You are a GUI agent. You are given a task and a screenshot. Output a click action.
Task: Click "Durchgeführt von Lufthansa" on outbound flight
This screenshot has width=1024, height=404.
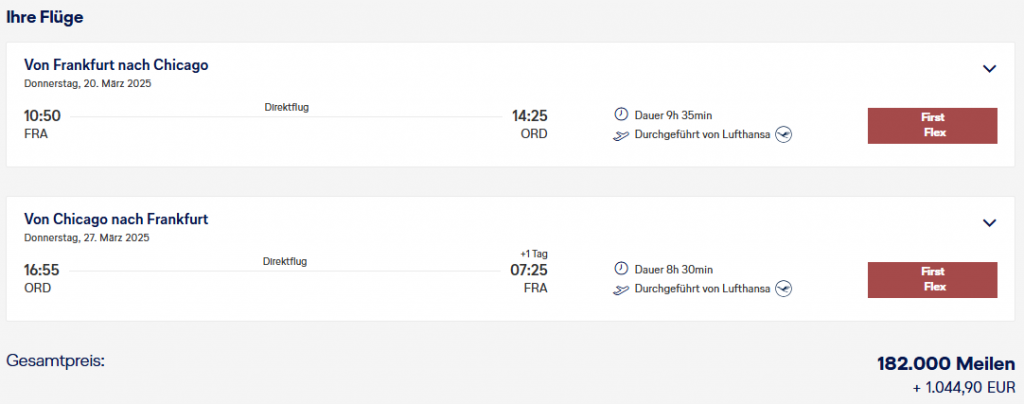point(702,135)
